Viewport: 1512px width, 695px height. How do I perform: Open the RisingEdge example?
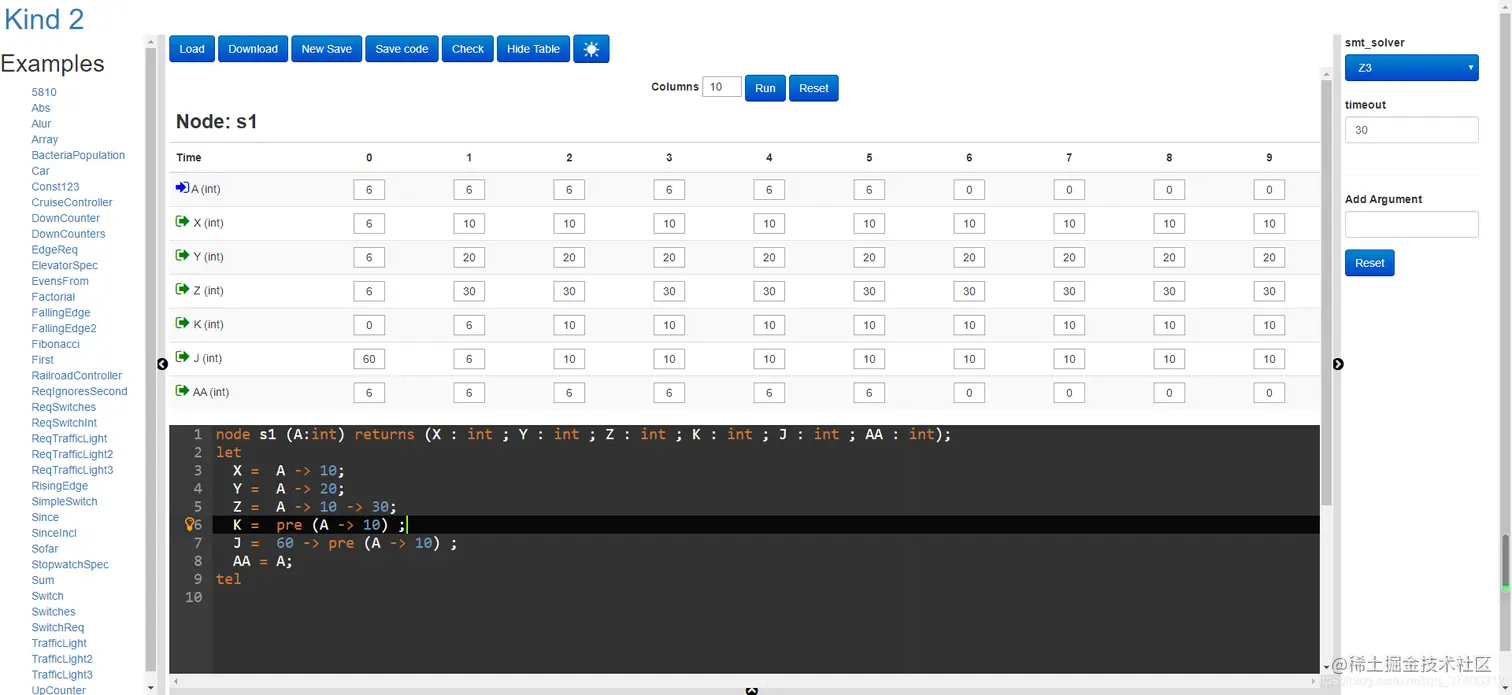coord(61,486)
